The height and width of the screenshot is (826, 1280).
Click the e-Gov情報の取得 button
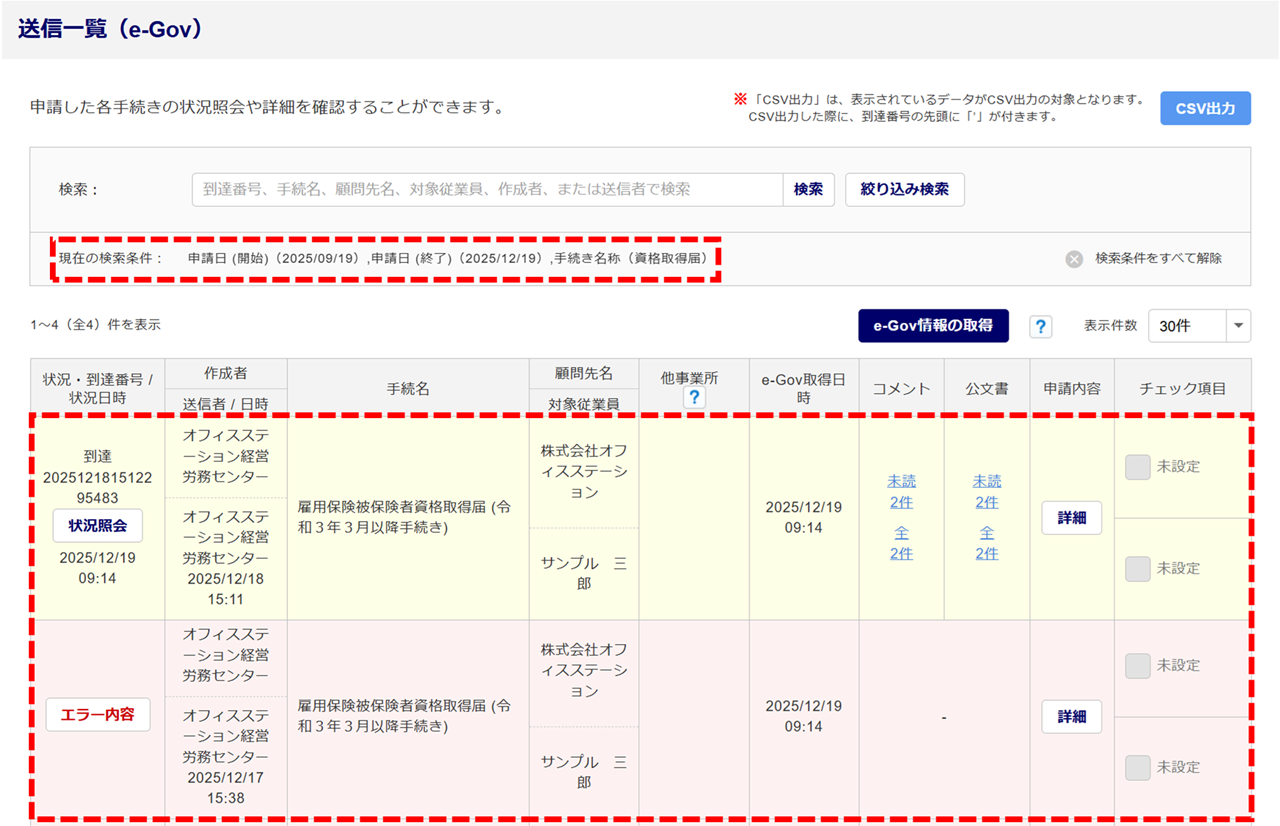[933, 326]
